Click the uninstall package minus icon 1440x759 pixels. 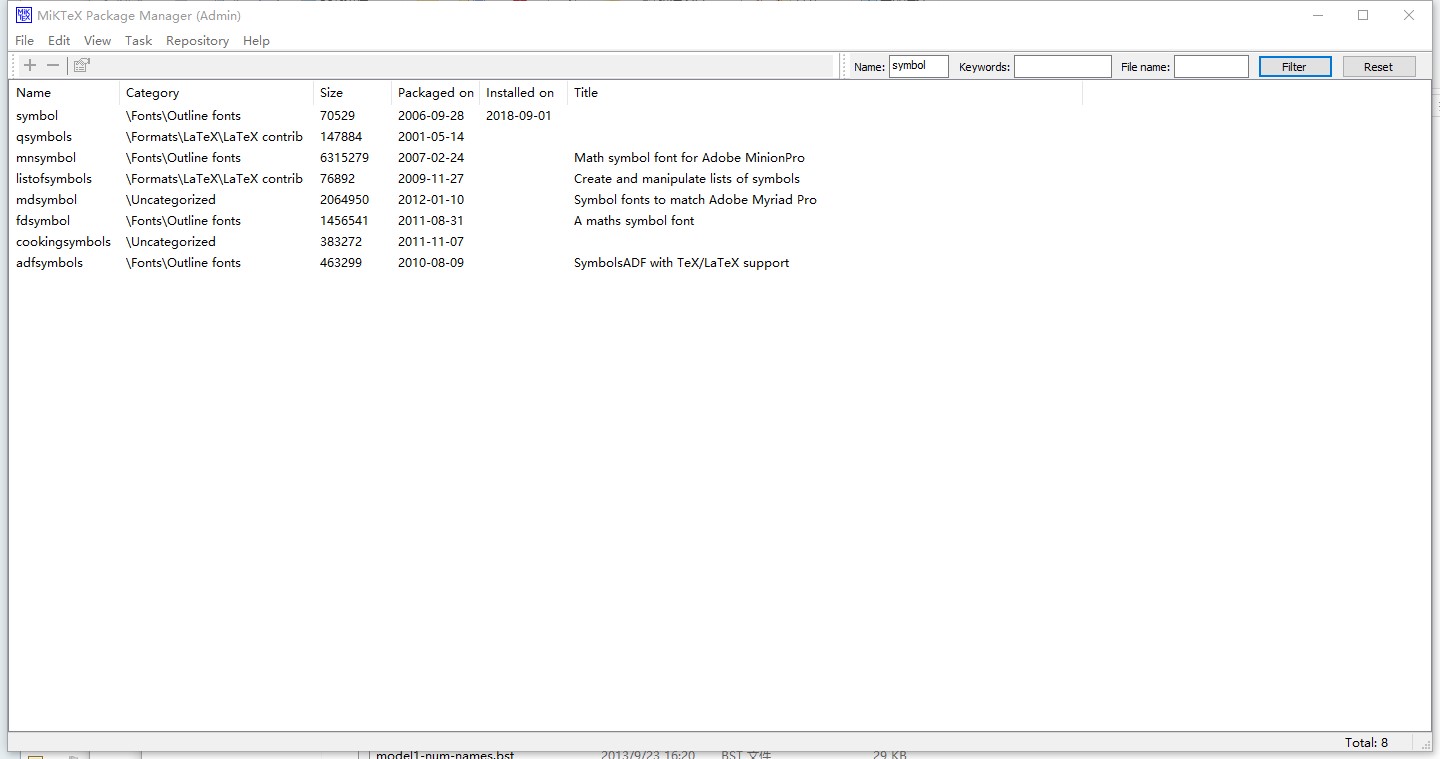pyautogui.click(x=53, y=65)
